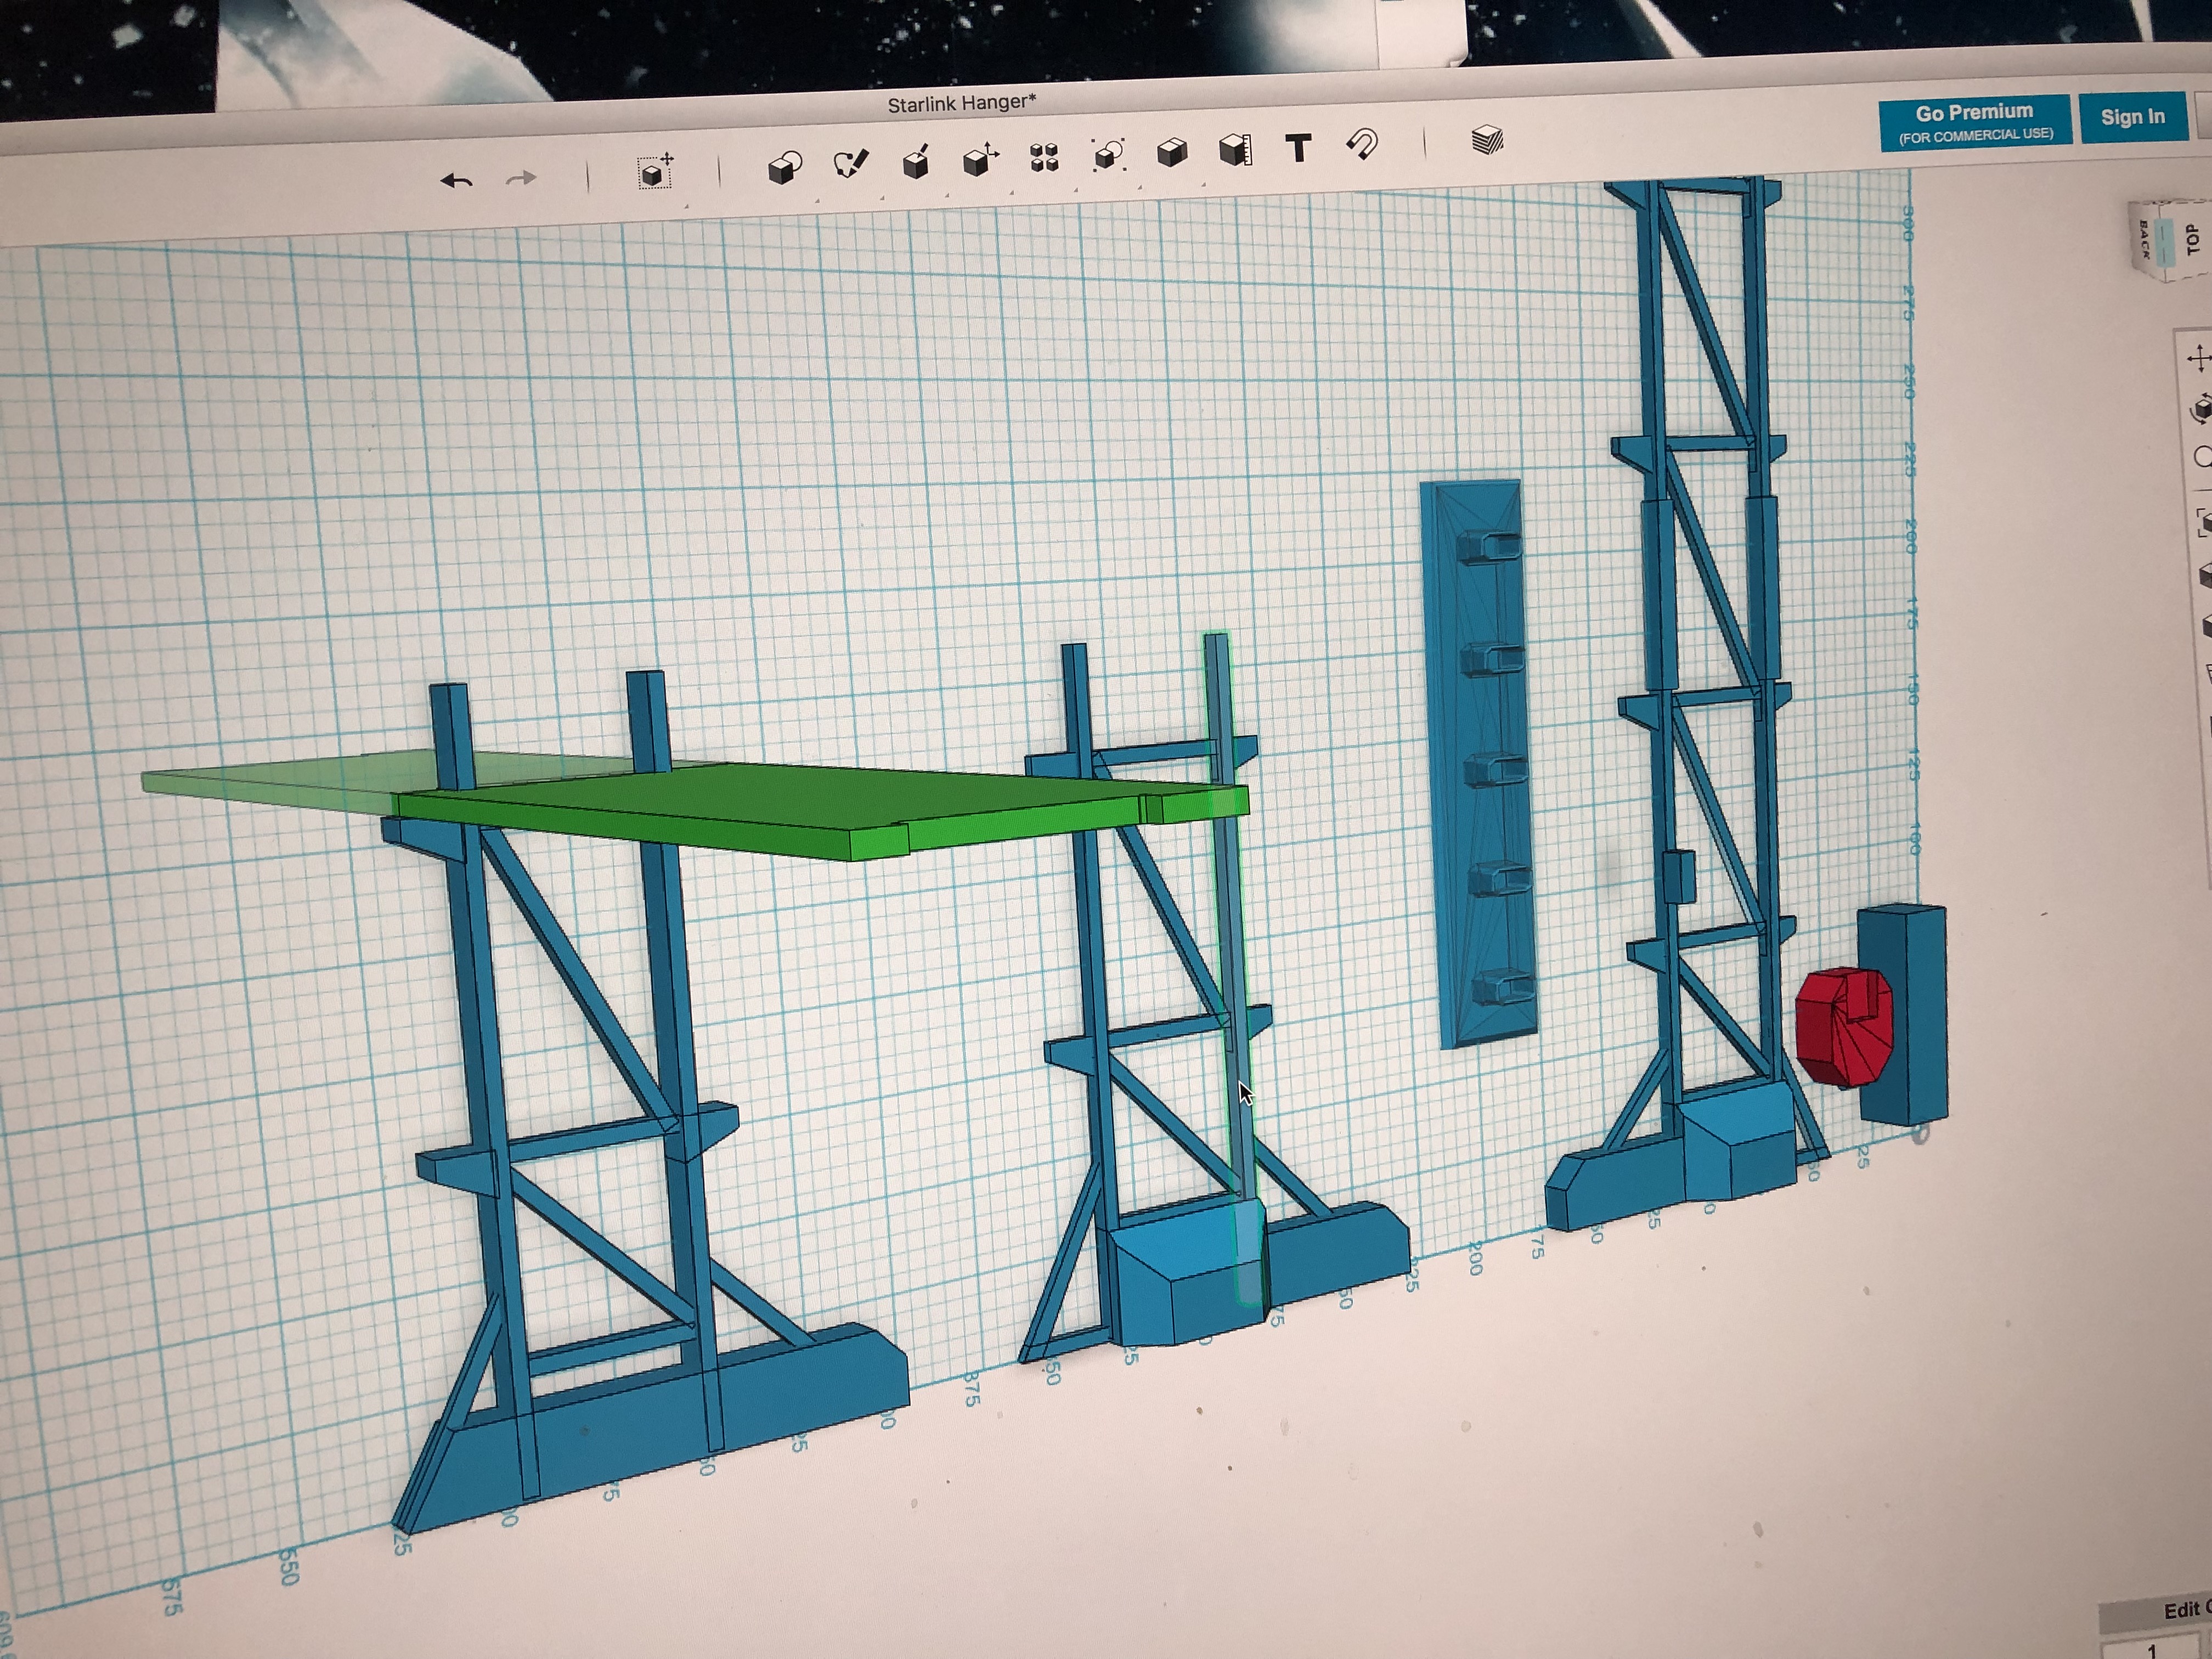The width and height of the screenshot is (2212, 1659).
Task: Open the Modify tool menu
Action: [x=979, y=159]
